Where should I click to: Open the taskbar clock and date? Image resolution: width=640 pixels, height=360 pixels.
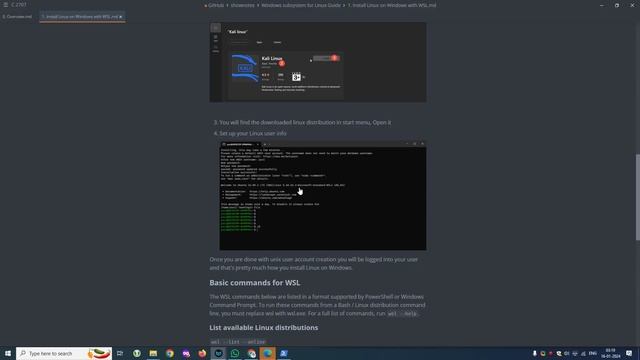tap(611, 353)
